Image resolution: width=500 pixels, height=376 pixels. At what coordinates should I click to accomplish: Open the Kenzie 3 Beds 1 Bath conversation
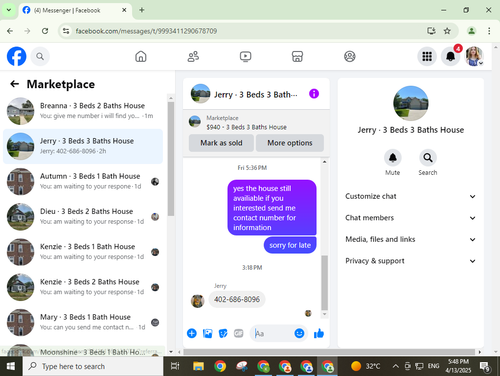tap(83, 252)
